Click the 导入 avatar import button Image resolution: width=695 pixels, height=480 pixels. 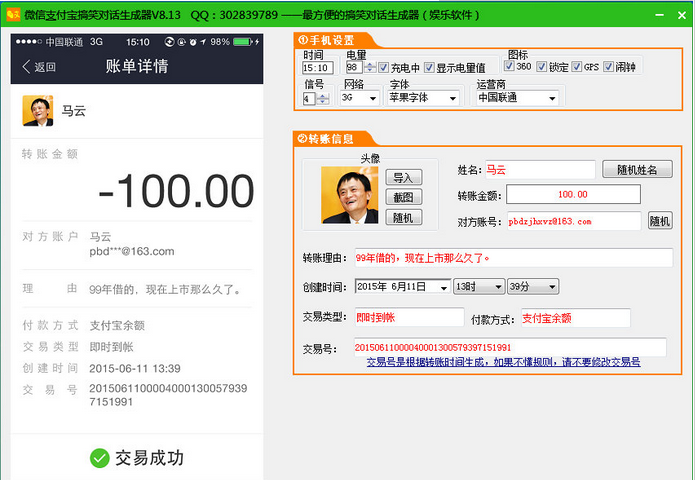click(402, 177)
